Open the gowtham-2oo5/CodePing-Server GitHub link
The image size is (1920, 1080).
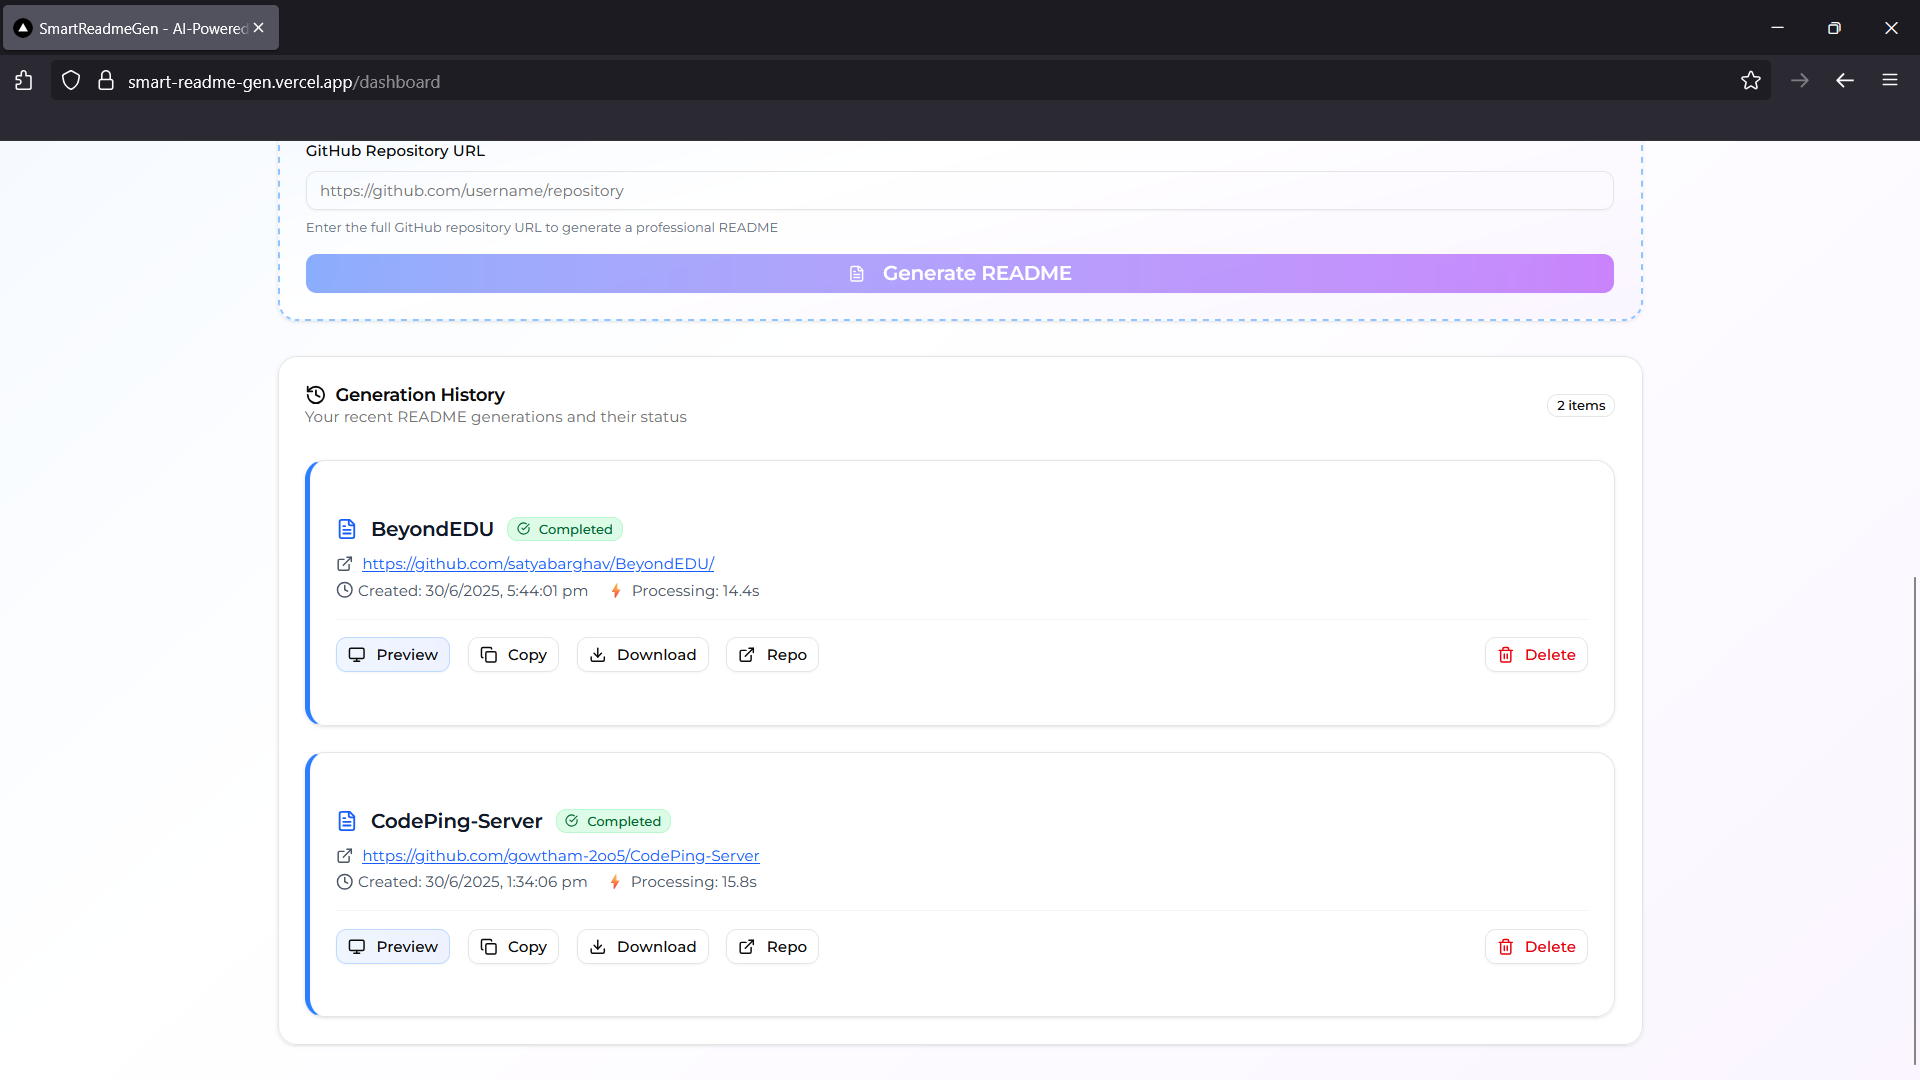click(x=560, y=856)
